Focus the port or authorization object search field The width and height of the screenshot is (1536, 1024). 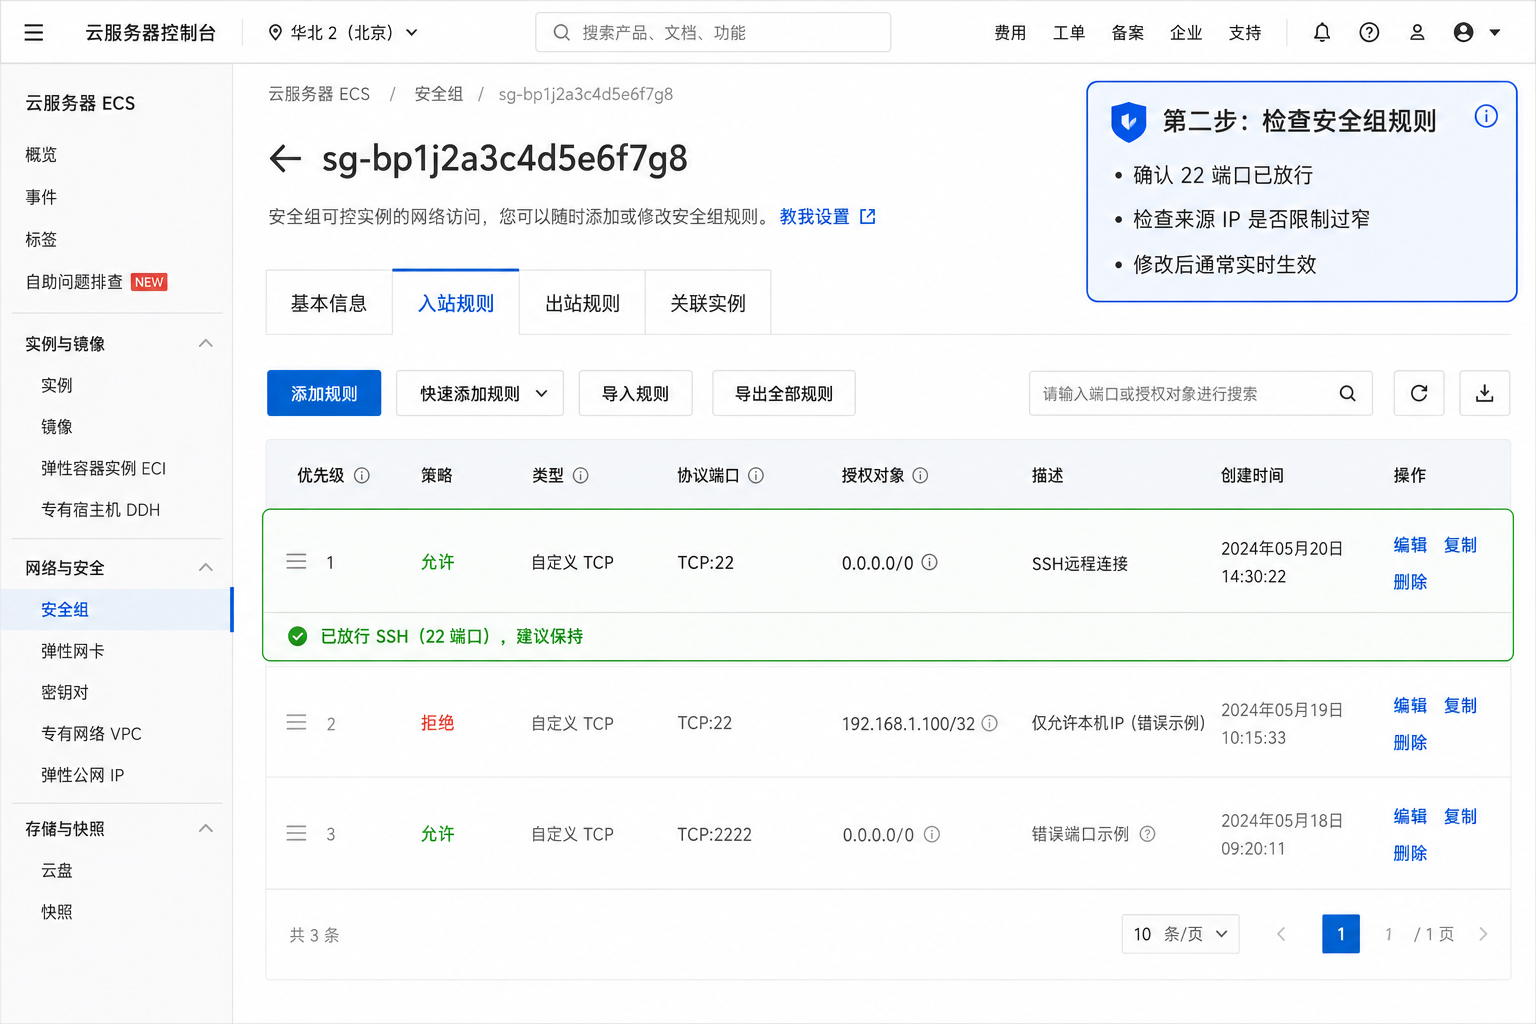click(1200, 393)
